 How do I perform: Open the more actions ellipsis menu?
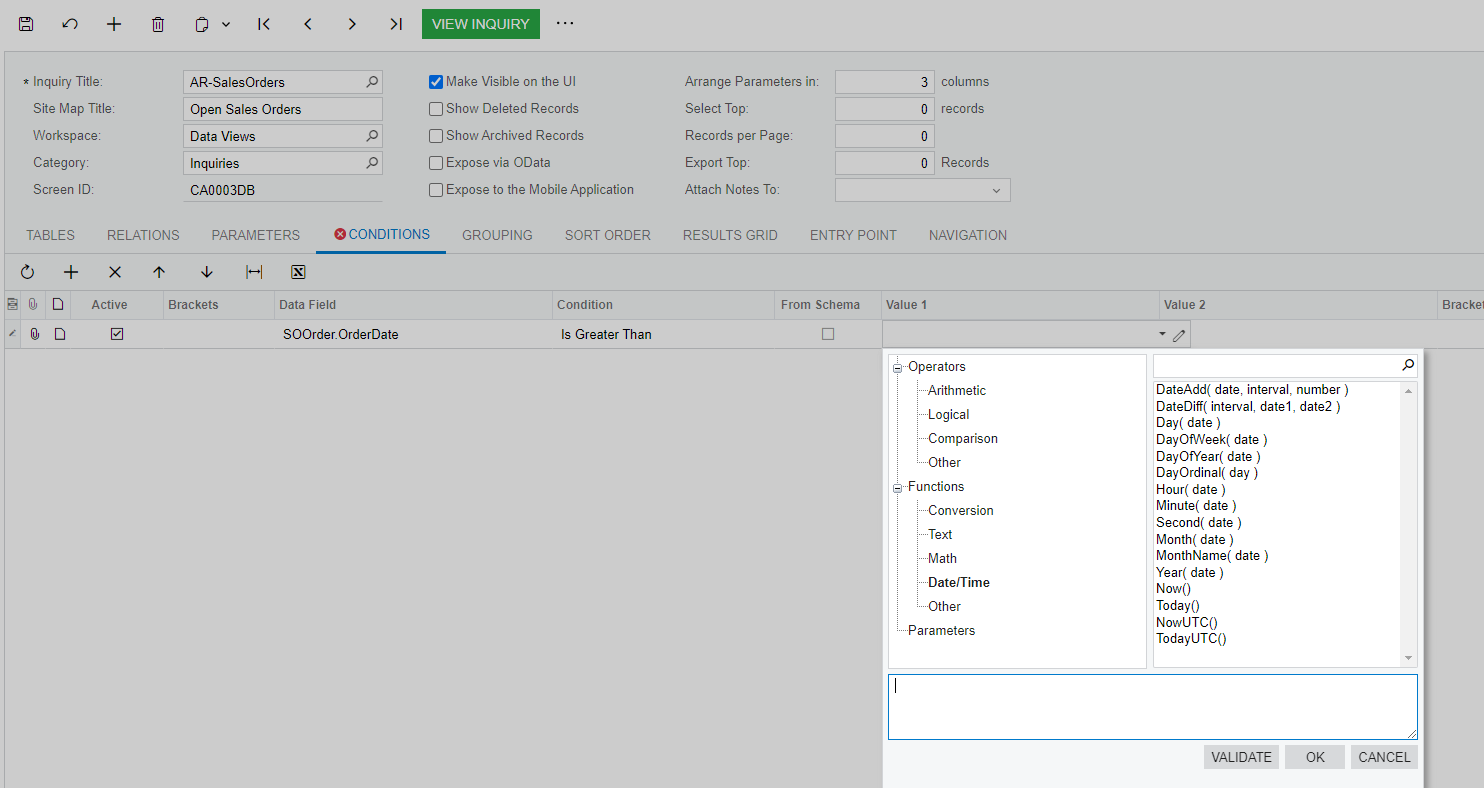(x=565, y=23)
